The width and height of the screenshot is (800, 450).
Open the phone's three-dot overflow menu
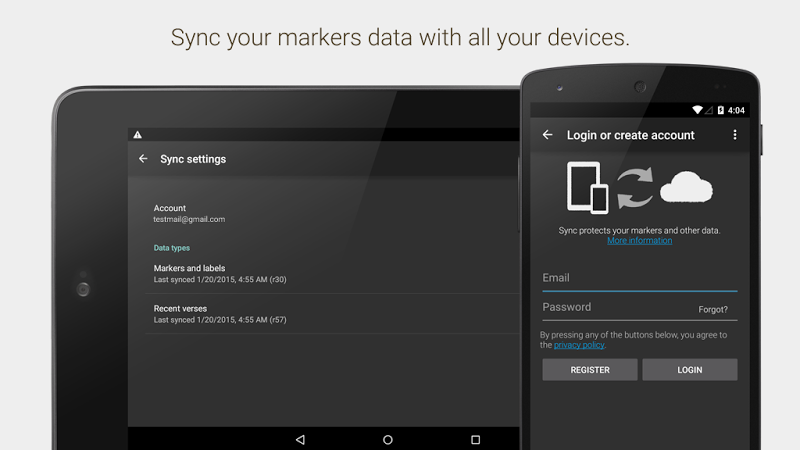[735, 135]
